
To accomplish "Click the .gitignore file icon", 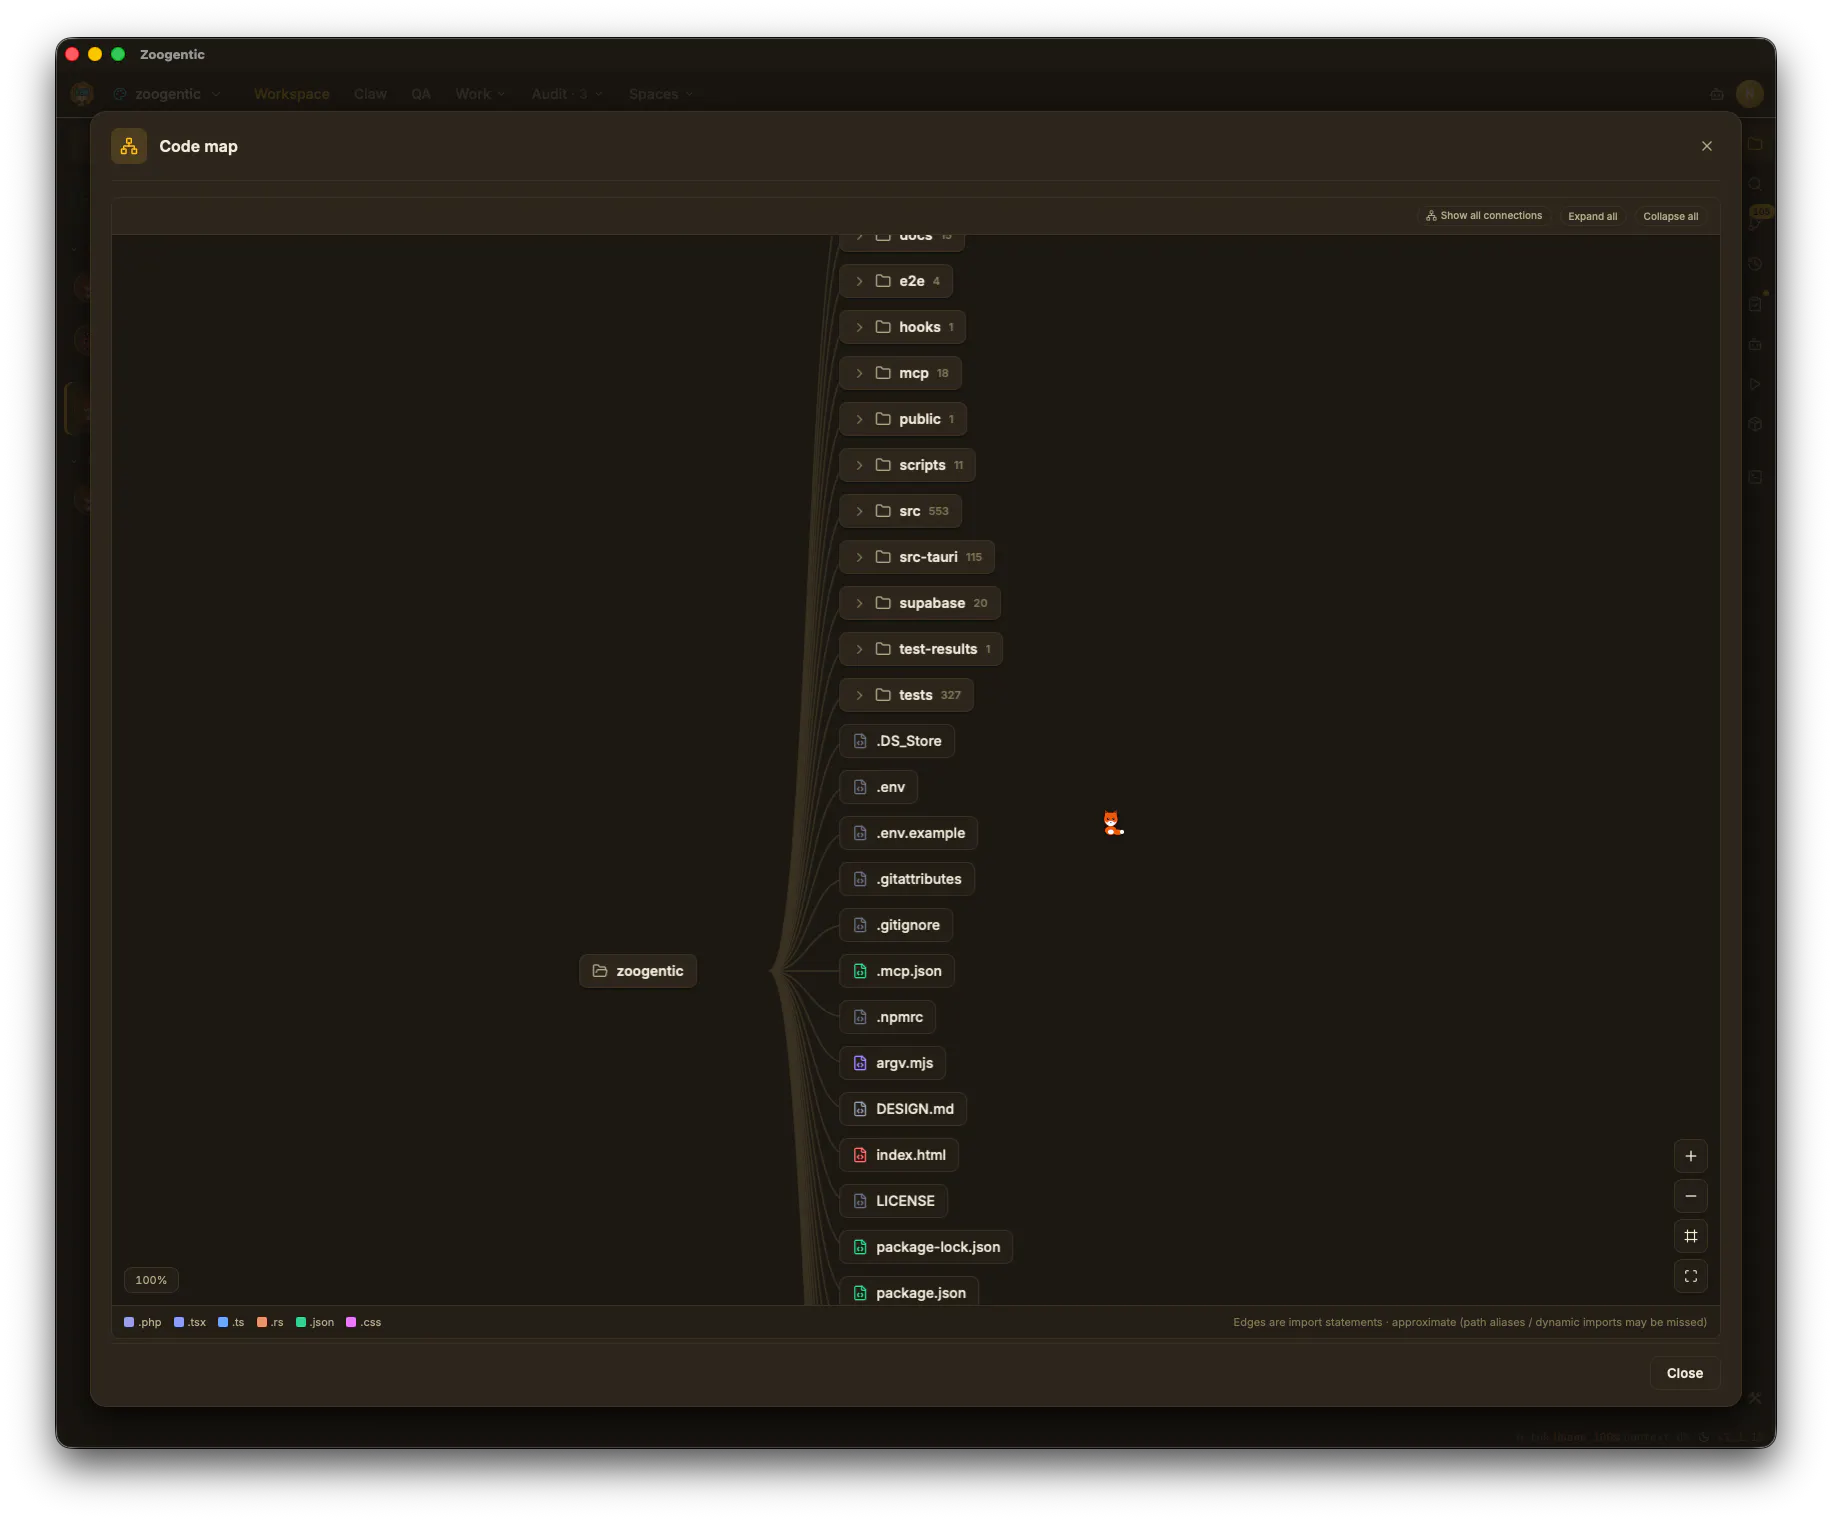I will pyautogui.click(x=860, y=925).
